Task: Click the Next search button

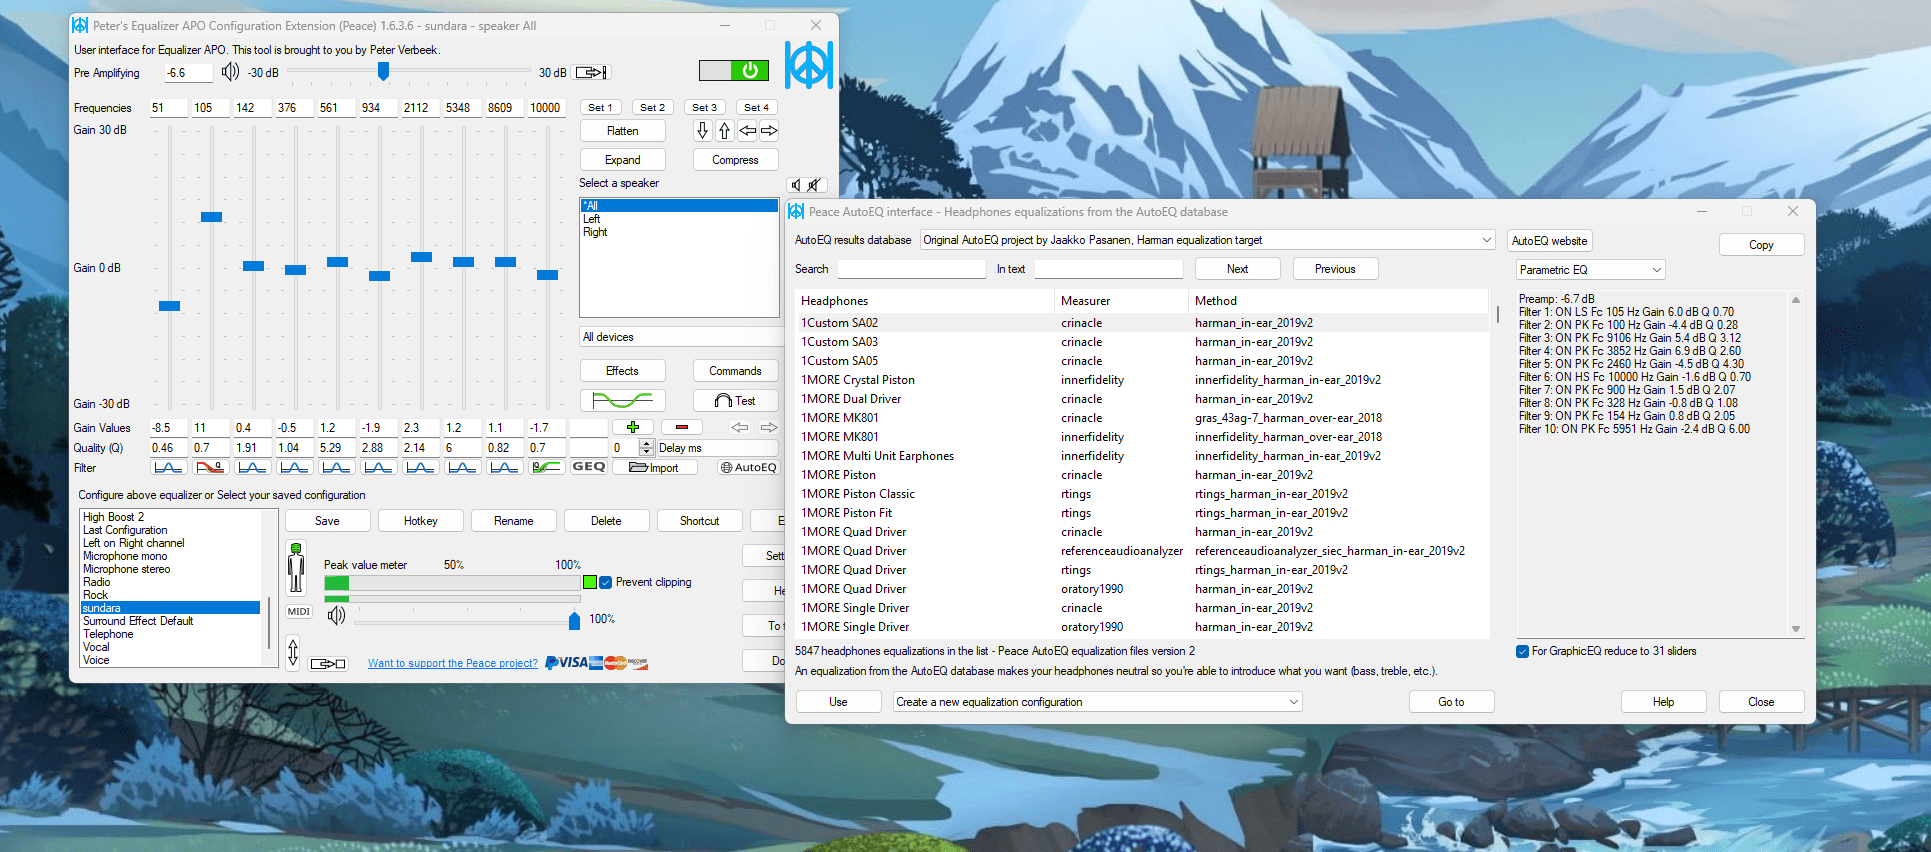Action: pos(1237,269)
